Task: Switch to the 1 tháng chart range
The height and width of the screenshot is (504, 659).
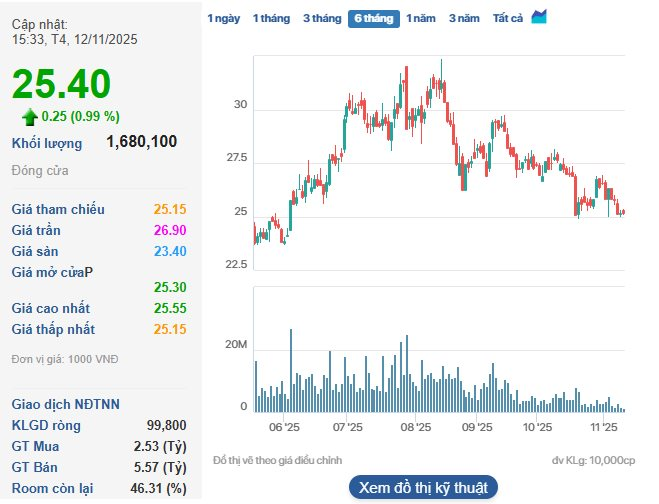Action: (x=270, y=18)
